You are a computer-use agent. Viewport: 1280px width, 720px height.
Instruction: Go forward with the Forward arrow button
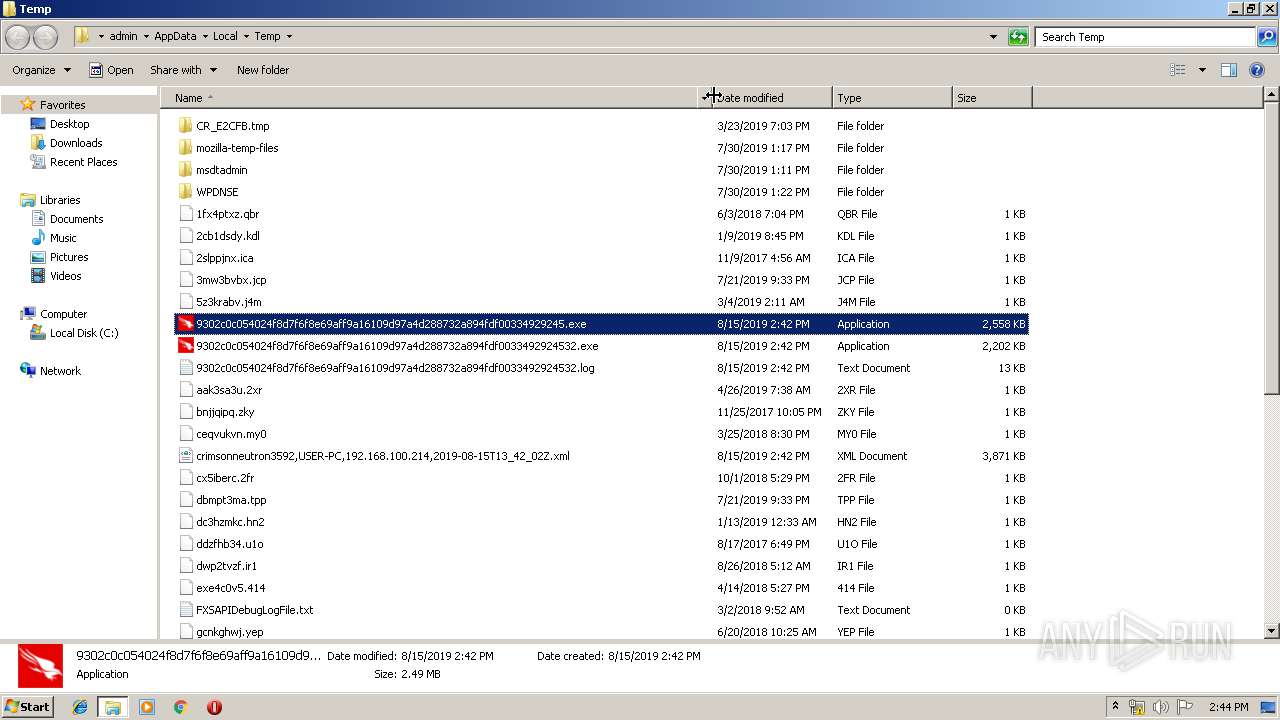(46, 37)
